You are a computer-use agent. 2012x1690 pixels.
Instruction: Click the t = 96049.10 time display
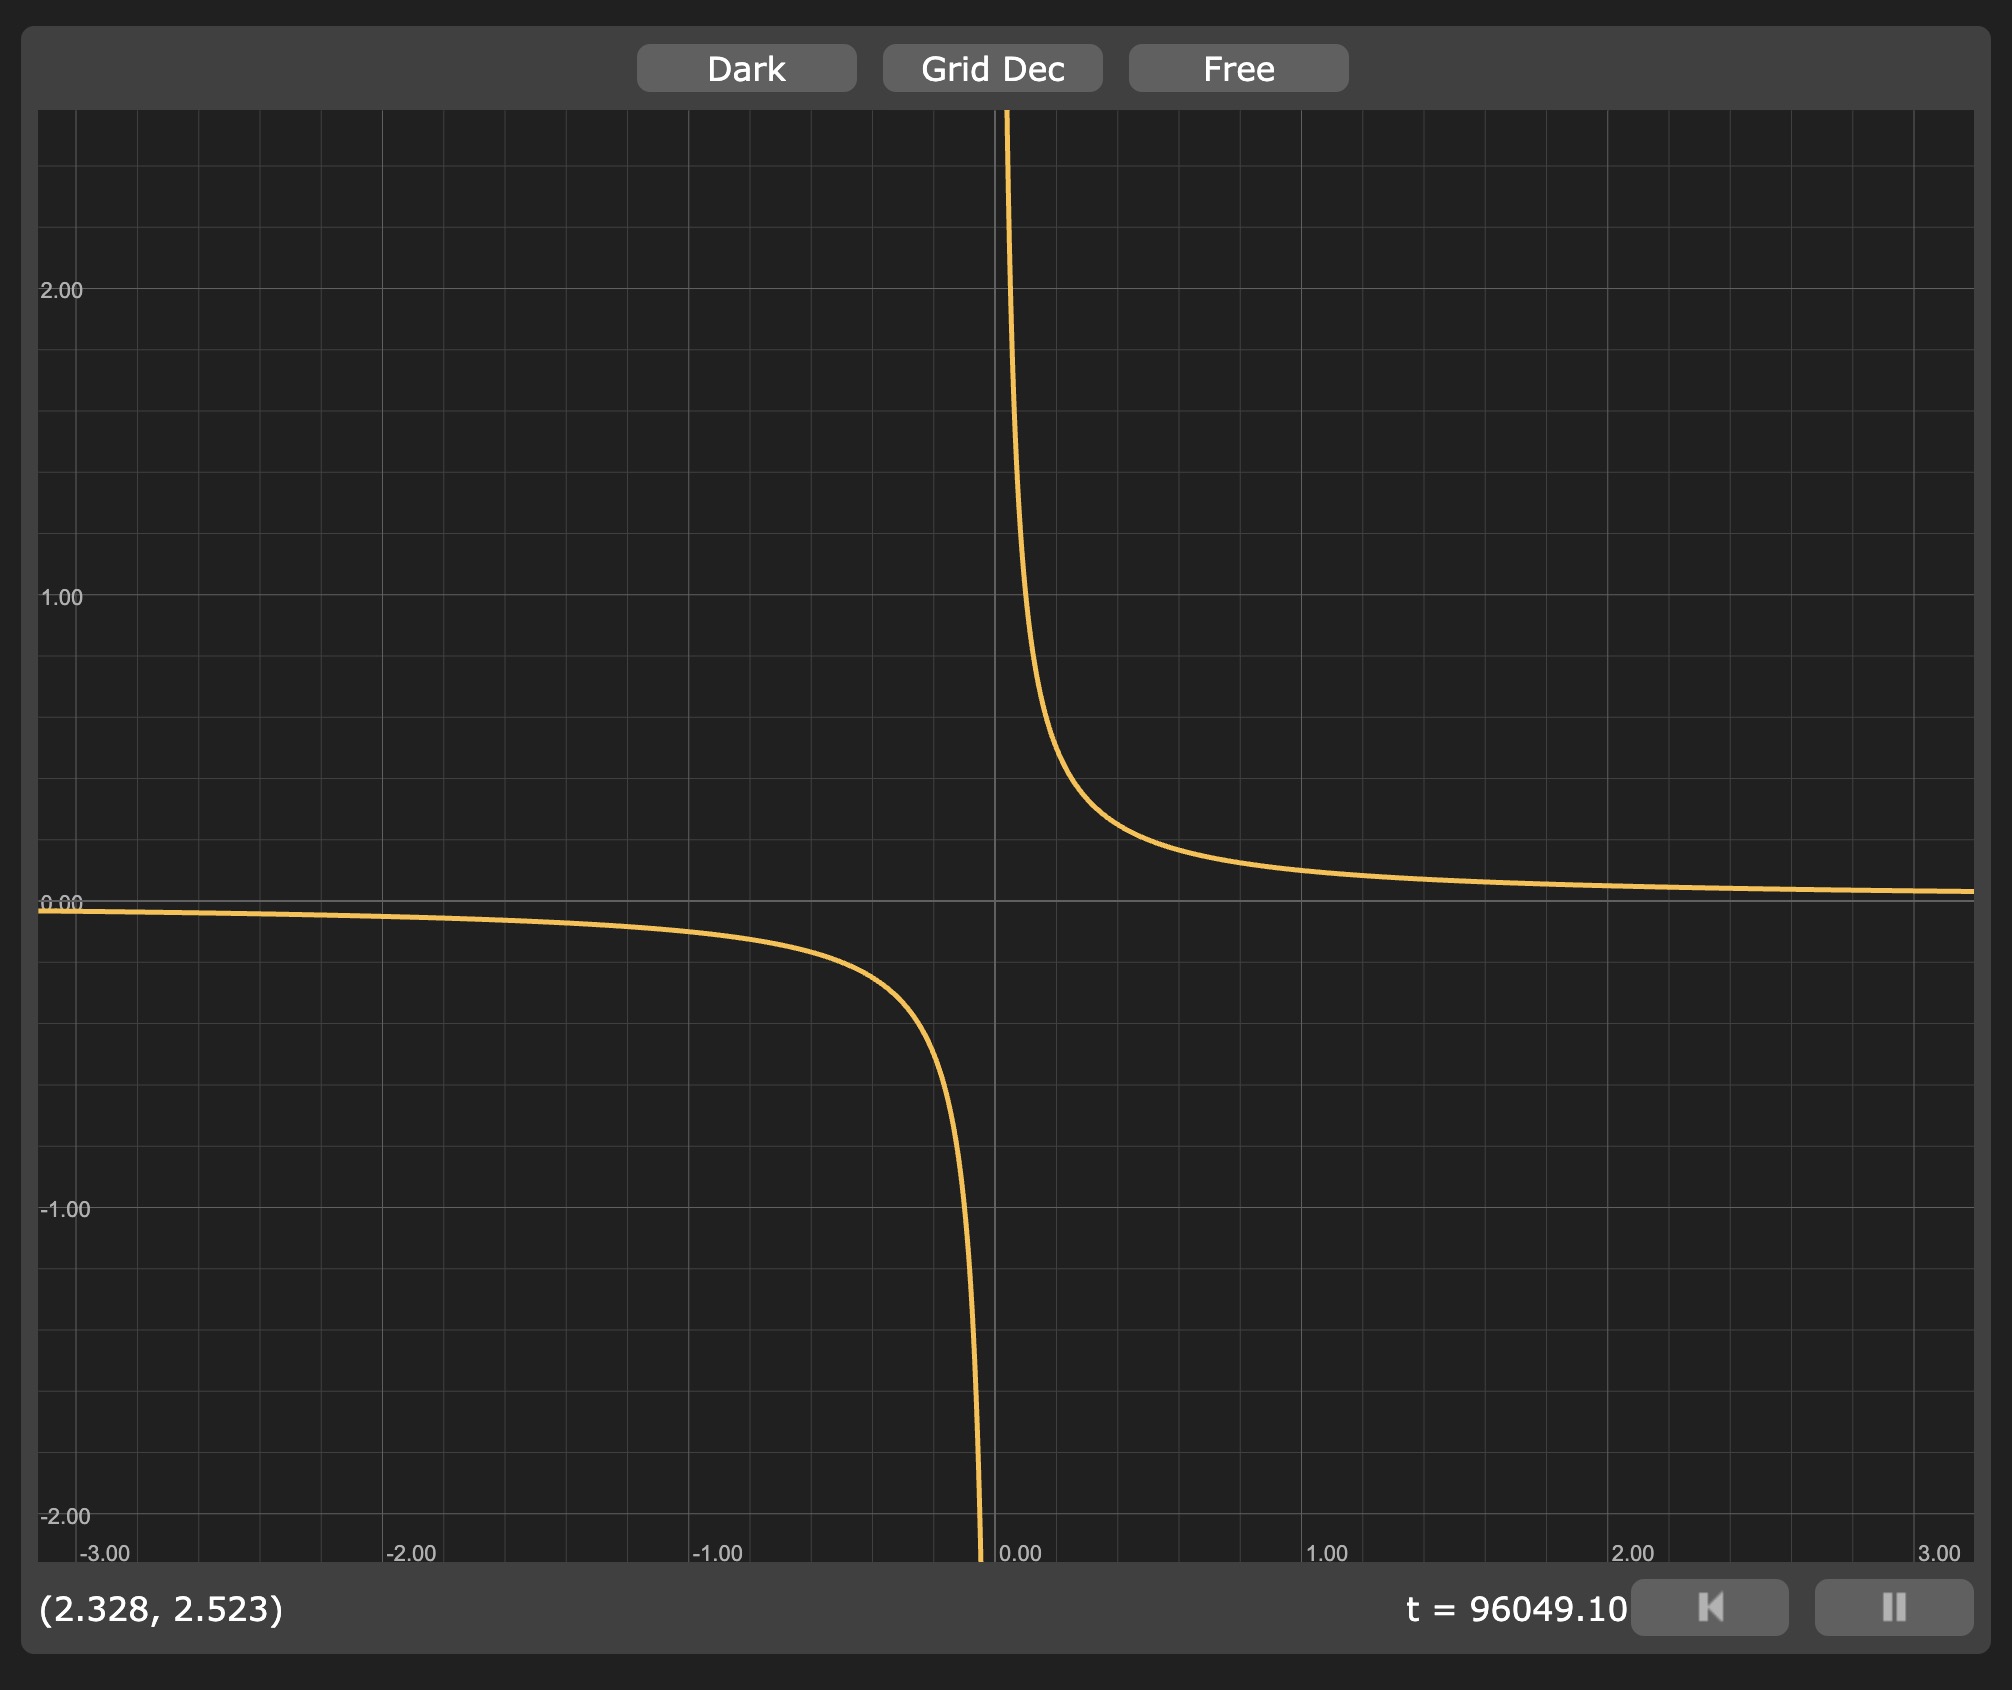click(1516, 1608)
